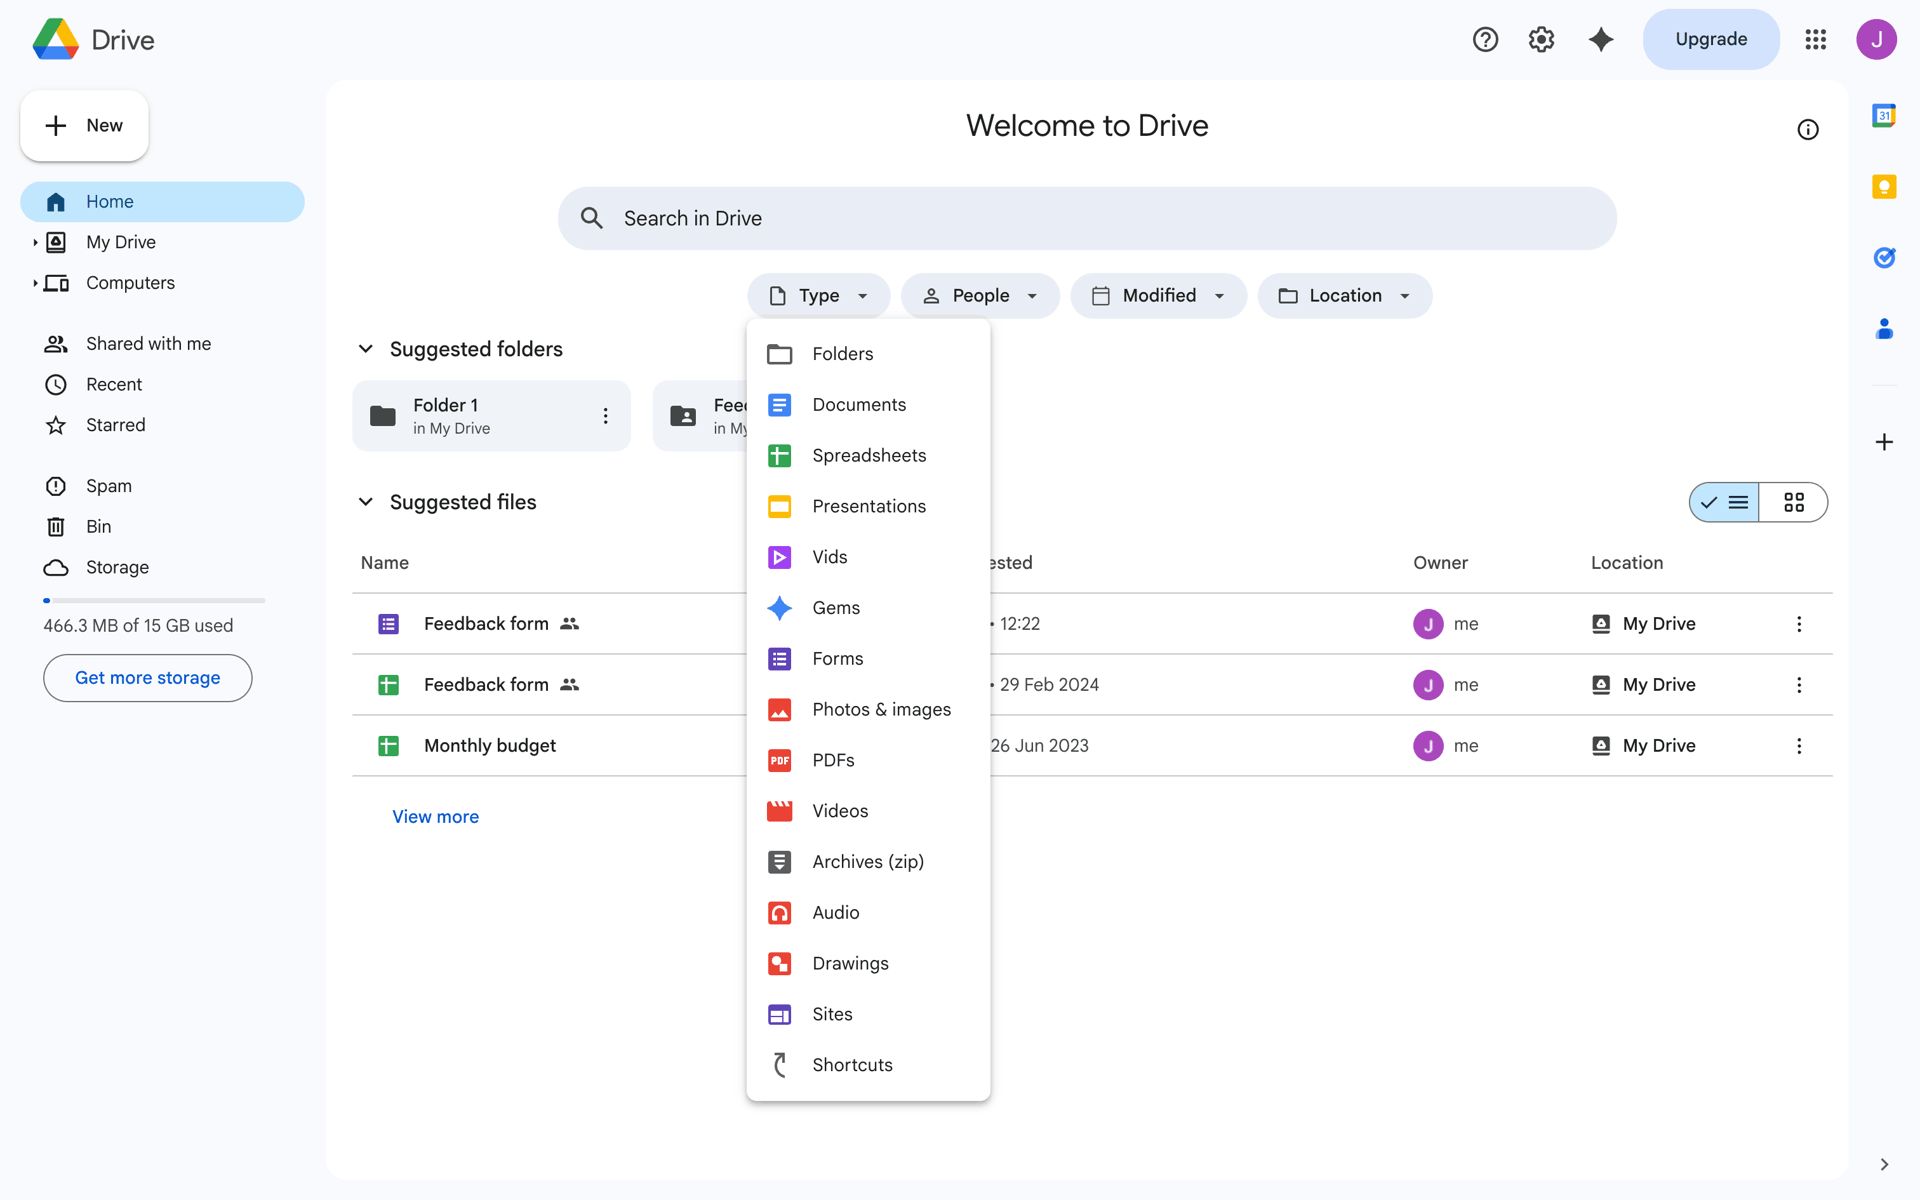Image resolution: width=1920 pixels, height=1200 pixels.
Task: Open the Spam section
Action: tap(162, 486)
